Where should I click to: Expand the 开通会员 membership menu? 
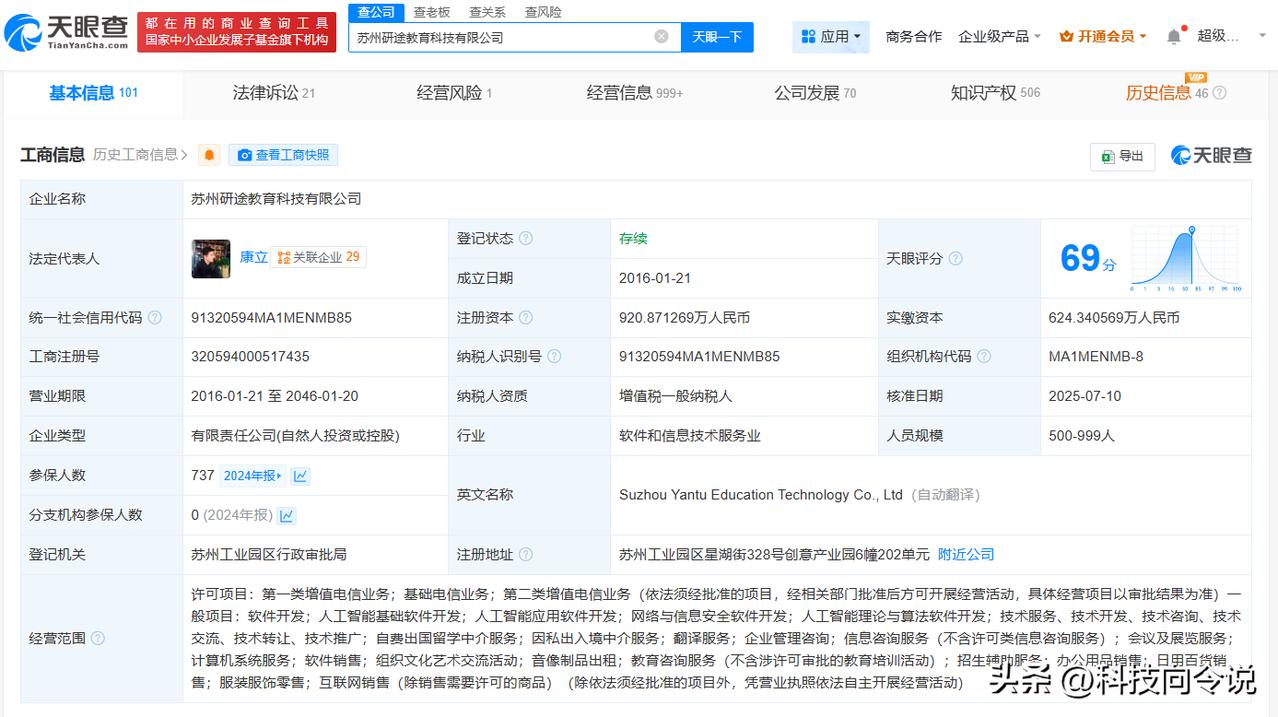[x=1103, y=36]
